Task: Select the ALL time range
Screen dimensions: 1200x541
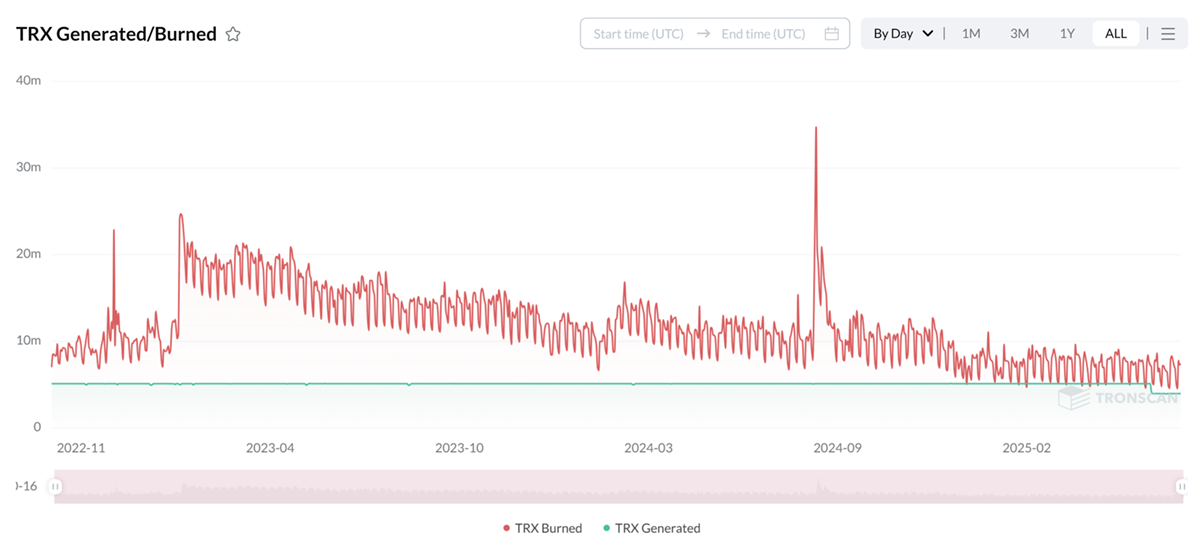Action: [1116, 34]
